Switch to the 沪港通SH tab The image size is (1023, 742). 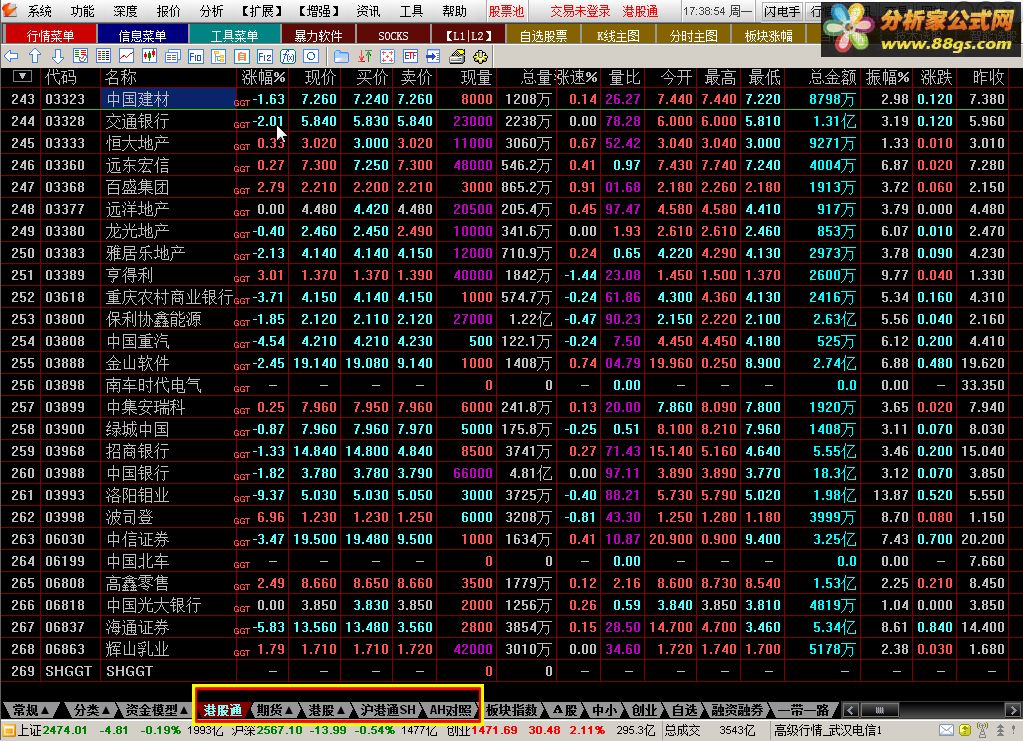tap(388, 709)
